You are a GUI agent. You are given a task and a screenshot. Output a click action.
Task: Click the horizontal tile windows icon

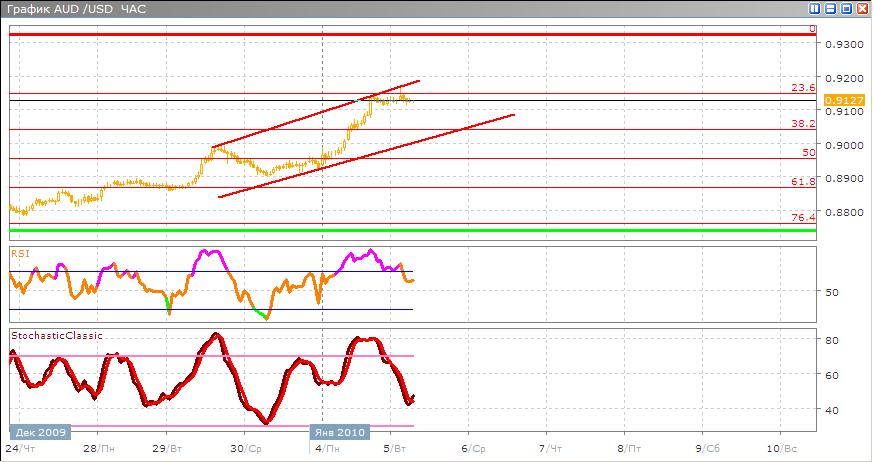829,9
